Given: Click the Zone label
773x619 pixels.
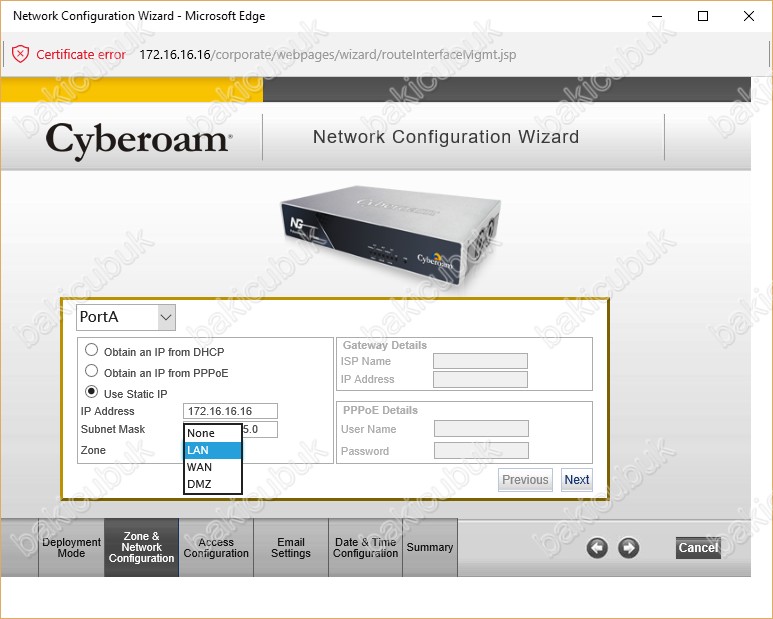Looking at the screenshot, I should pos(93,450).
